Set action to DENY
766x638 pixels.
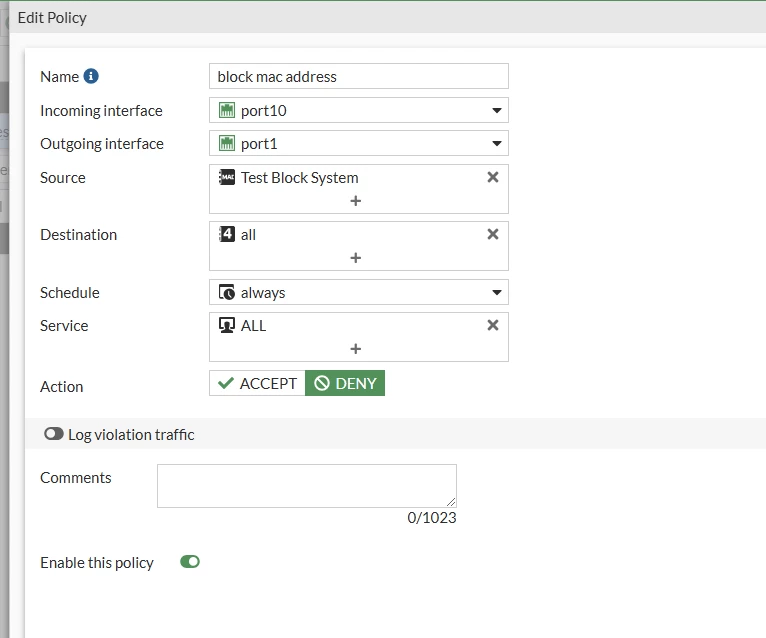tap(345, 383)
